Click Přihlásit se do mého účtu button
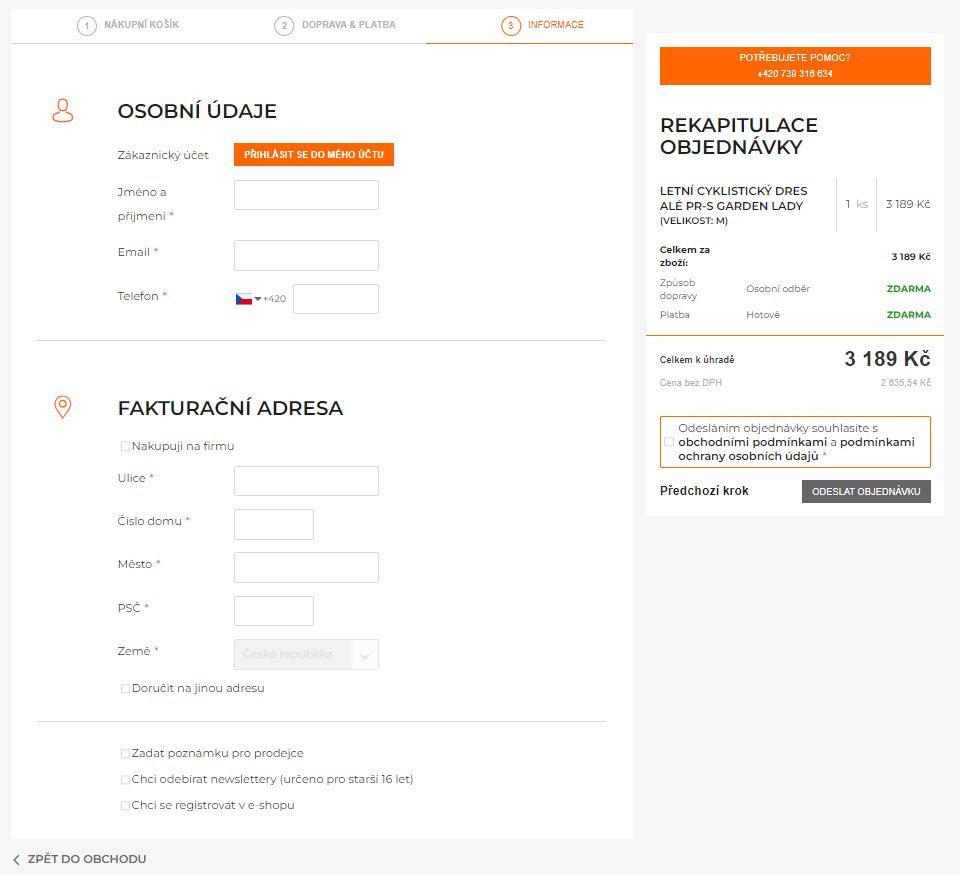 313,154
